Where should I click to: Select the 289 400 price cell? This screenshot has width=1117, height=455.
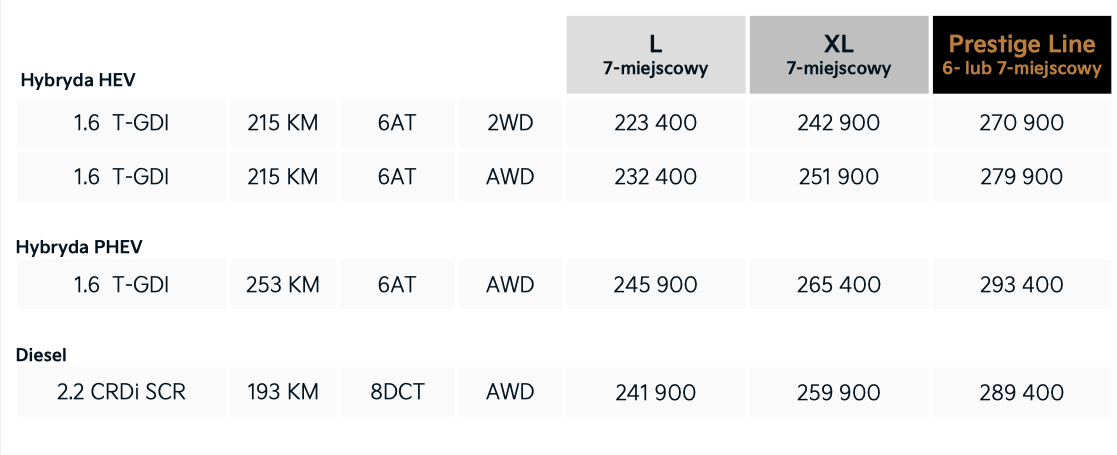point(1021,393)
